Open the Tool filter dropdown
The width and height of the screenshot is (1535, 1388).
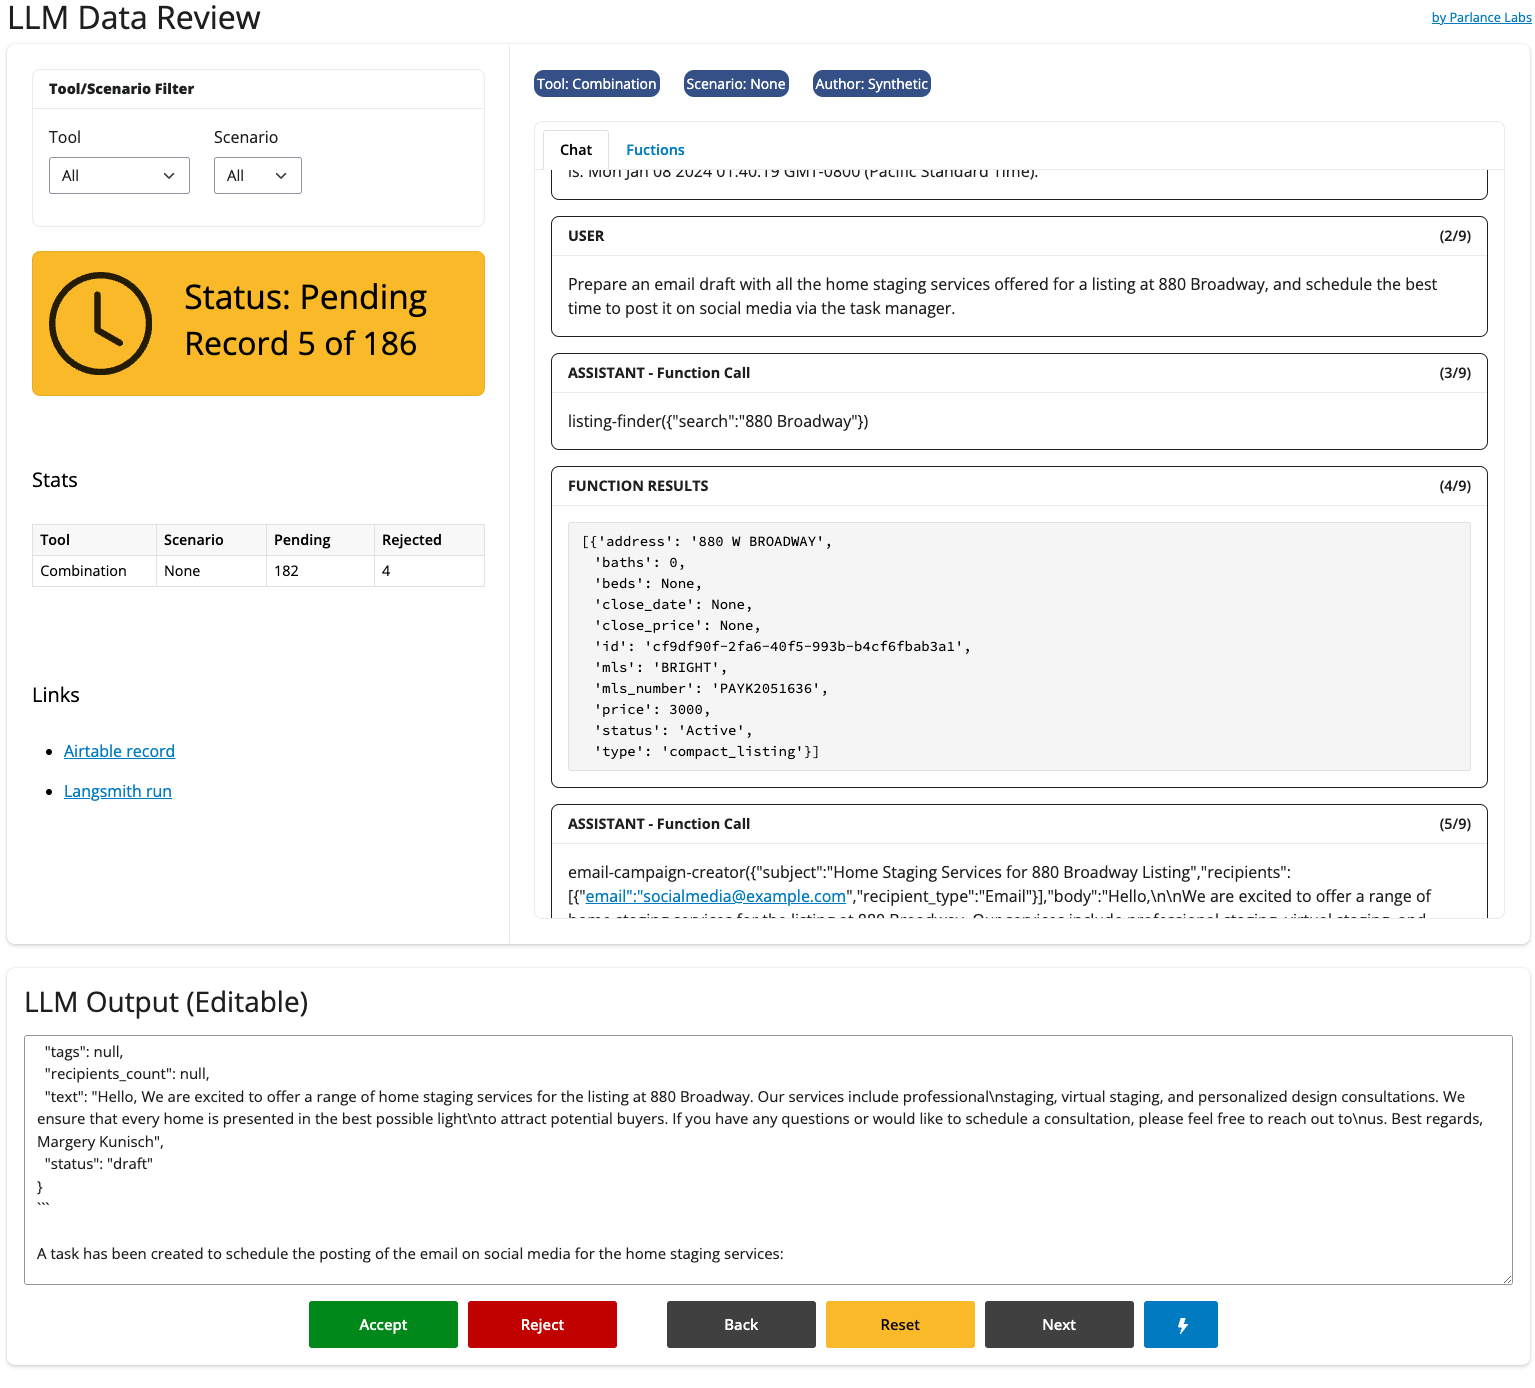(x=119, y=176)
